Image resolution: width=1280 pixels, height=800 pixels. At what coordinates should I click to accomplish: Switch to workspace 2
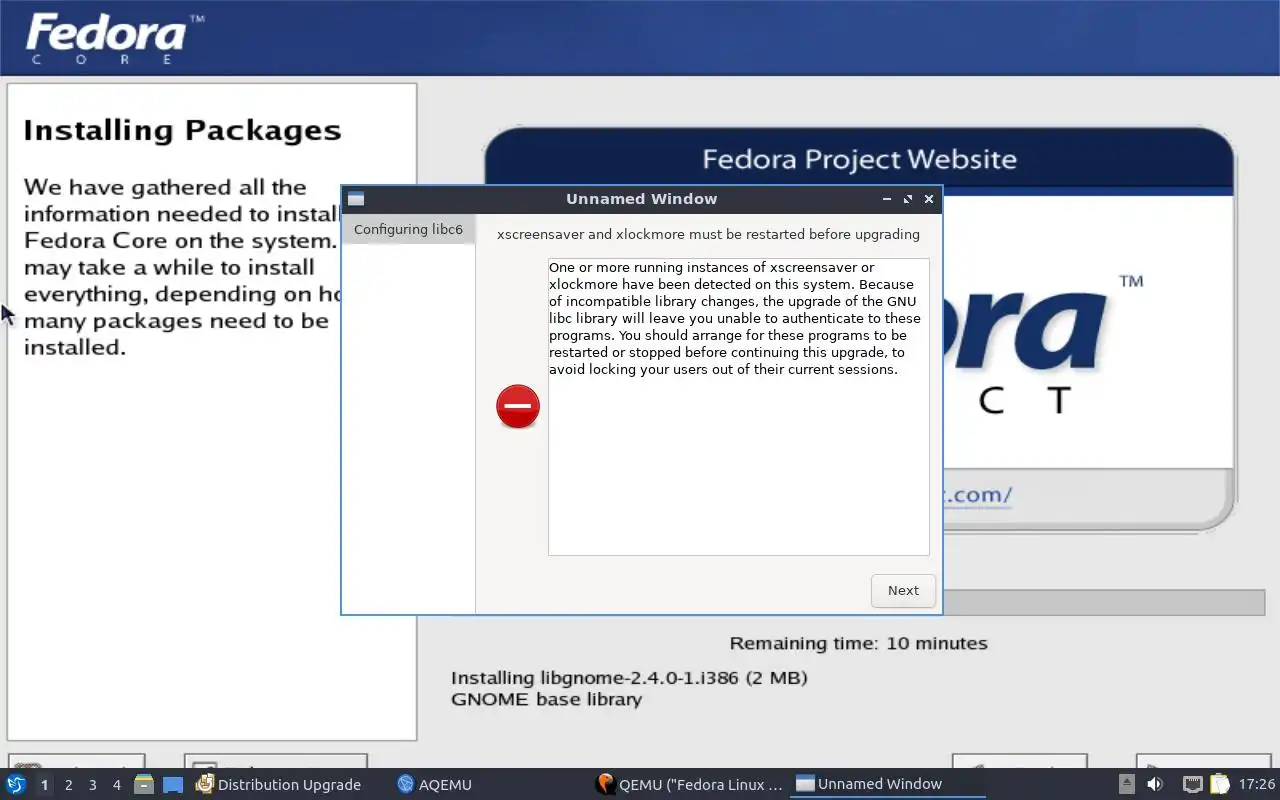68,785
